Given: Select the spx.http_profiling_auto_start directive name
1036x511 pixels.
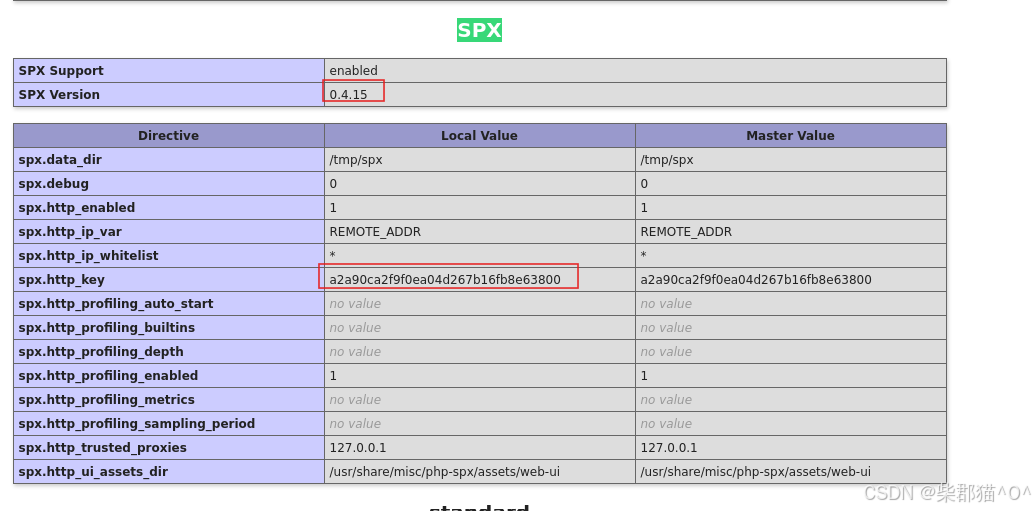Looking at the screenshot, I should tap(116, 303).
